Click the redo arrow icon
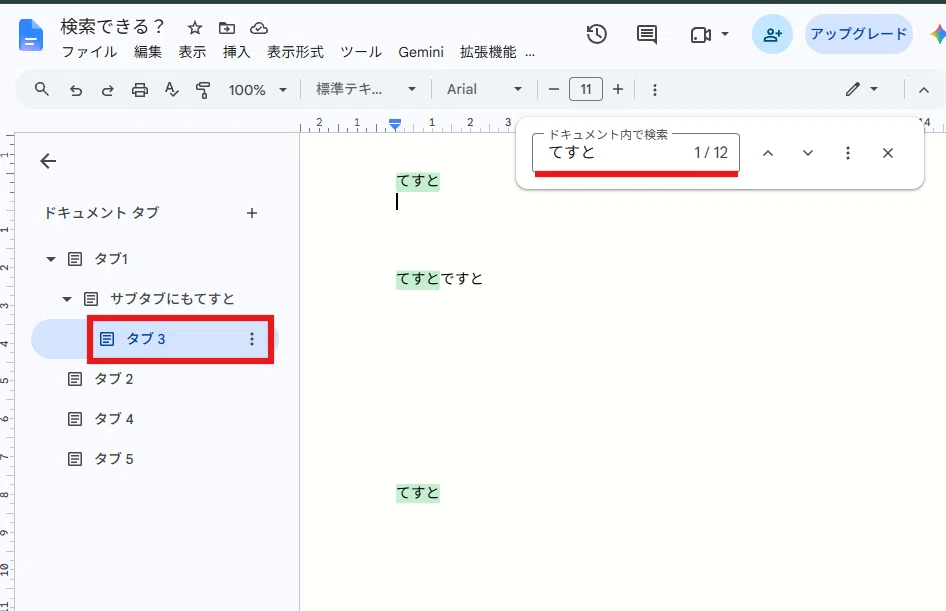 click(107, 90)
